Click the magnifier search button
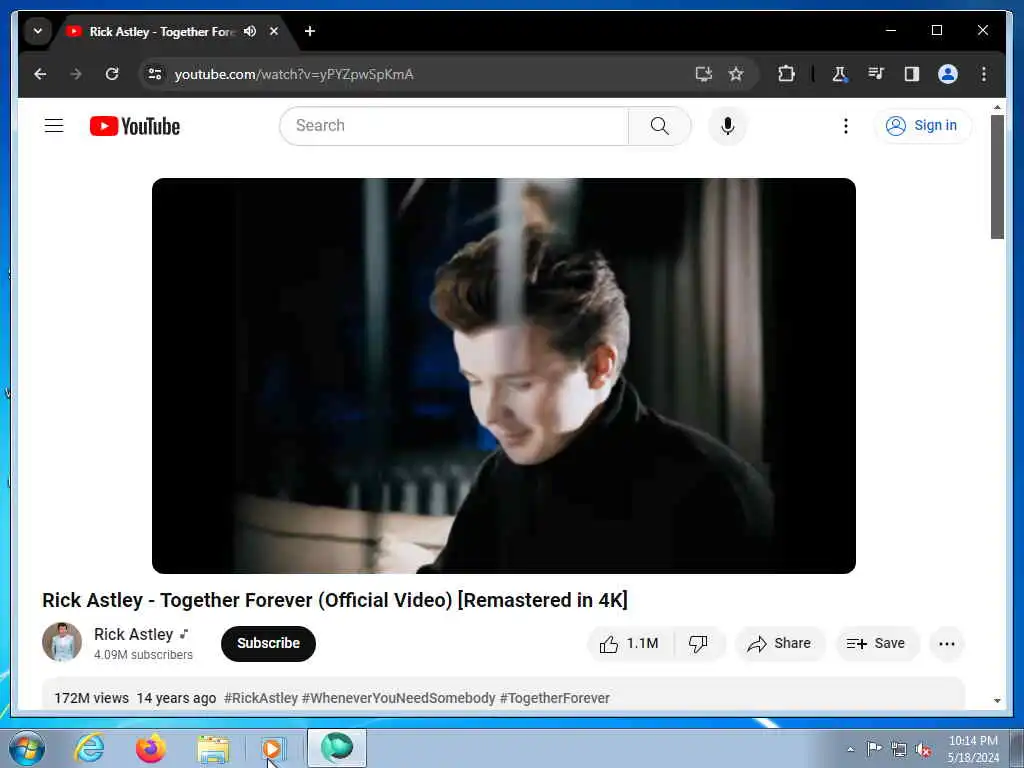The image size is (1024, 768). tap(660, 125)
